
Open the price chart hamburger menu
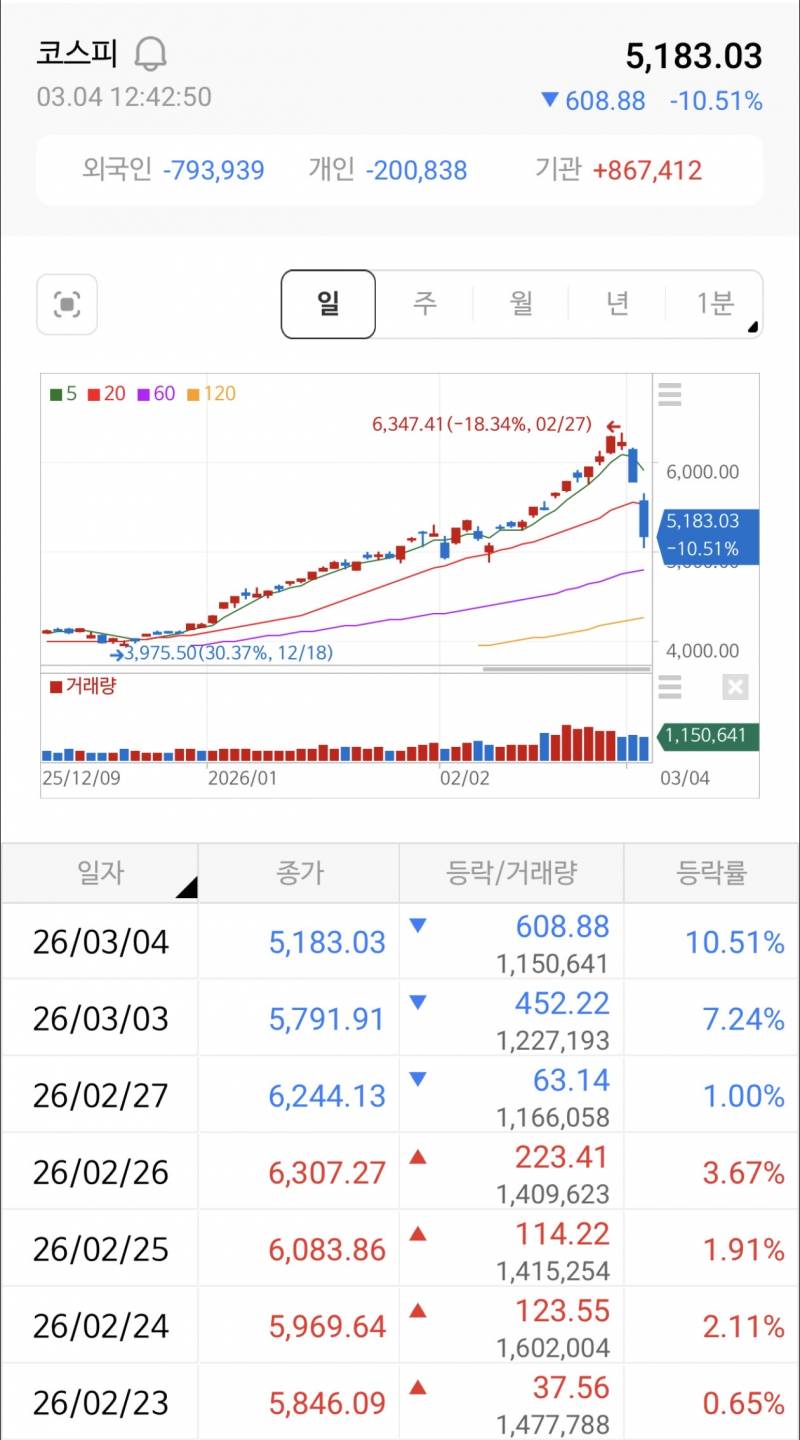(x=670, y=395)
